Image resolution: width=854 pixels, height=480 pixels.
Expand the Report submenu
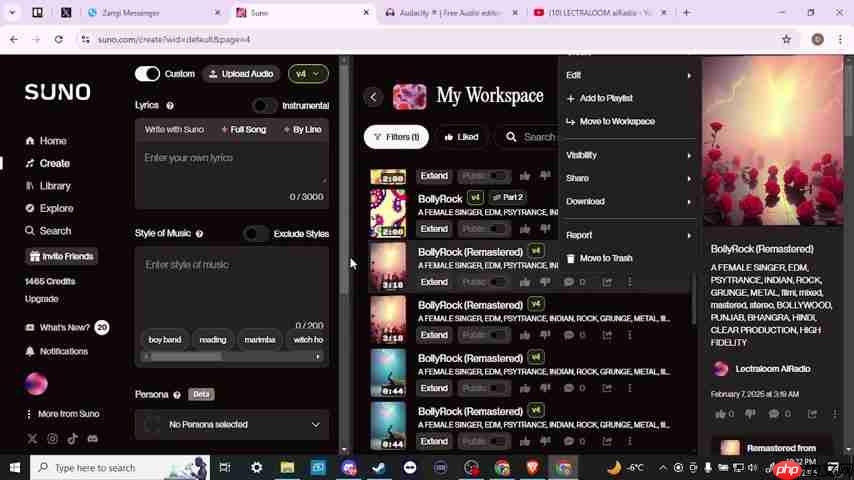coord(629,235)
